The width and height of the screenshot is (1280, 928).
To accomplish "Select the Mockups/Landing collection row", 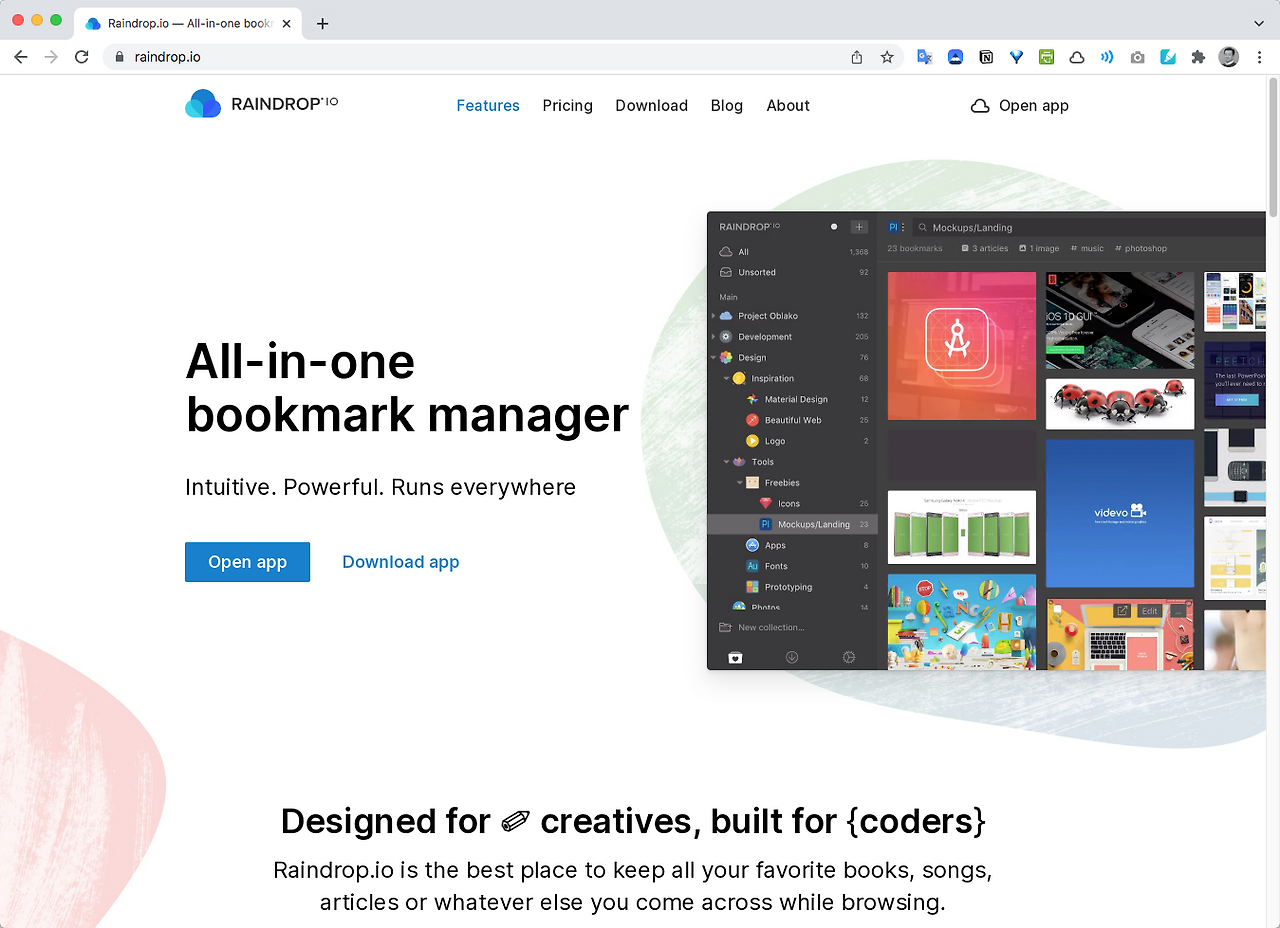I will (792, 524).
